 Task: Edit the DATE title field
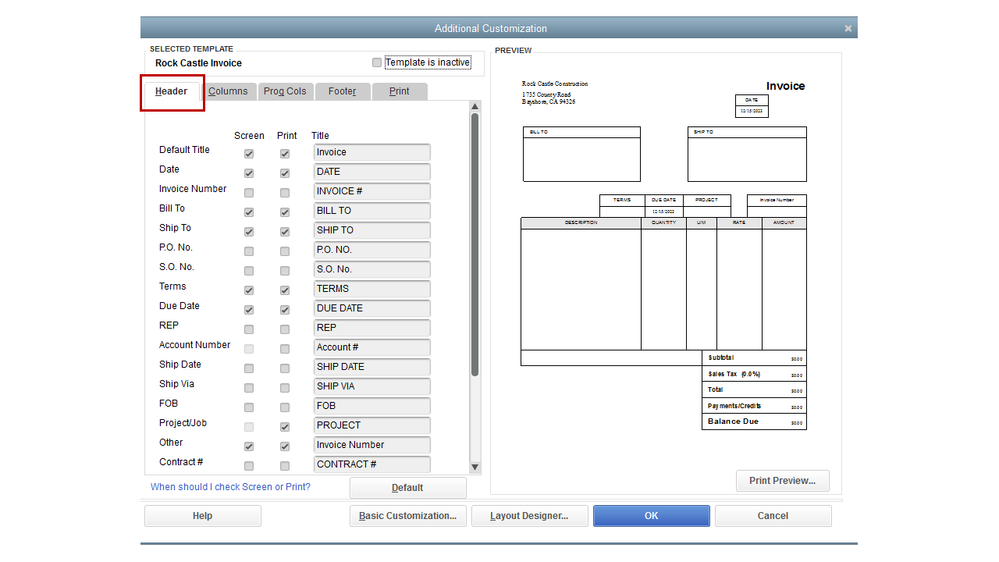372,172
